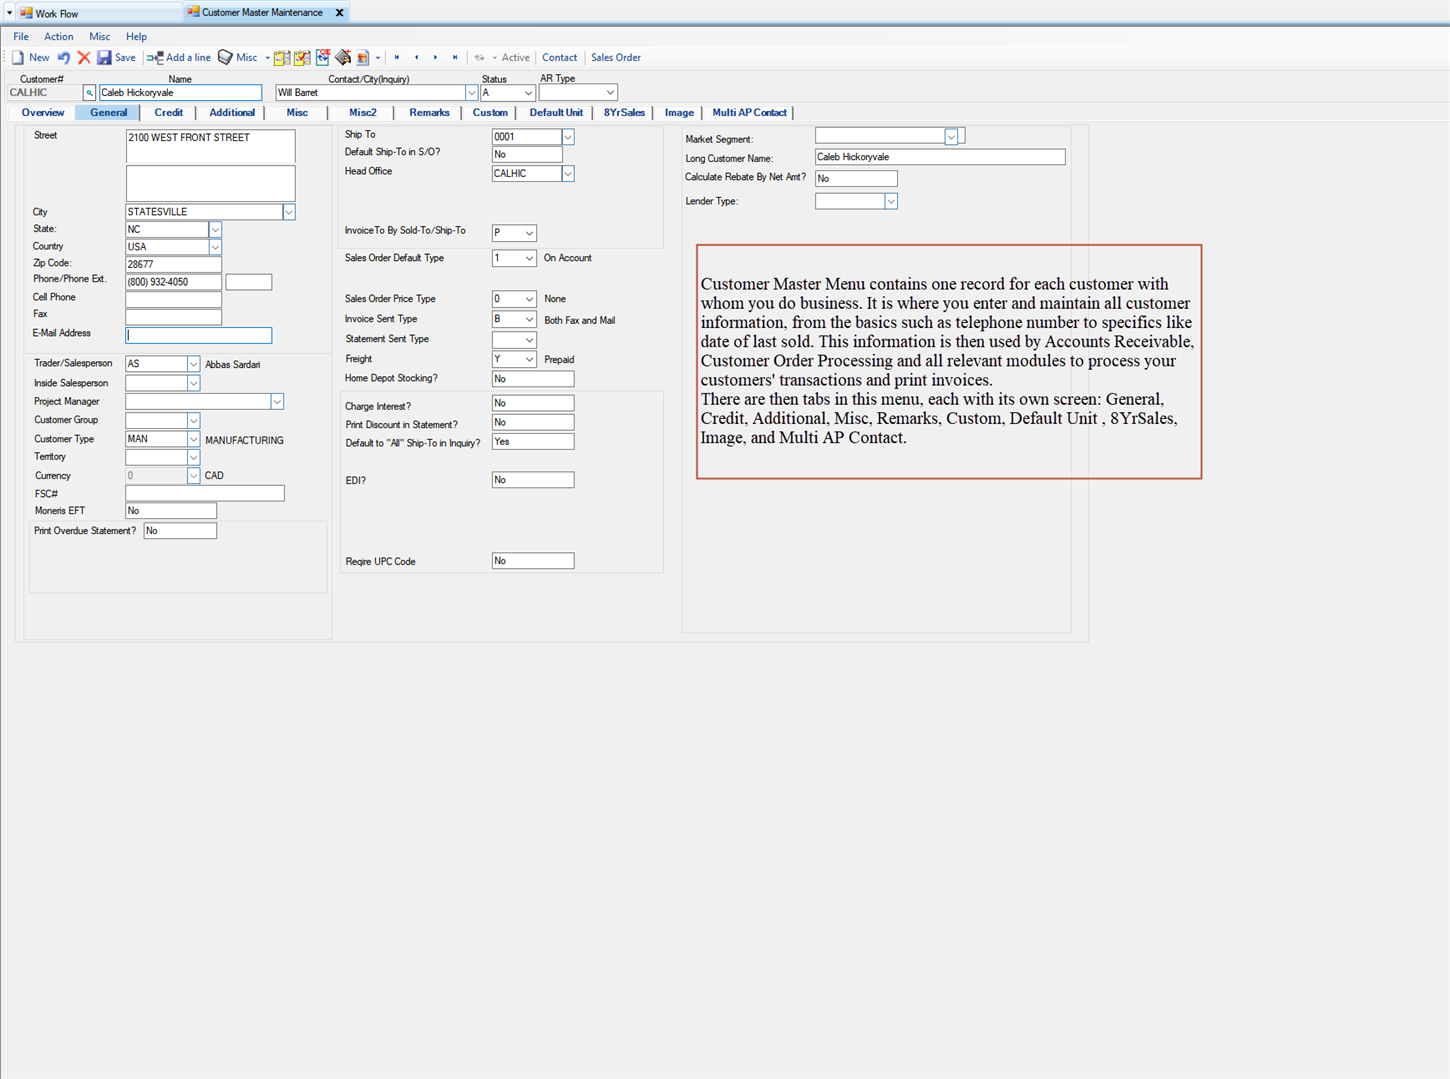The image size is (1450, 1079).
Task: Click the Sales Order button
Action: point(615,58)
